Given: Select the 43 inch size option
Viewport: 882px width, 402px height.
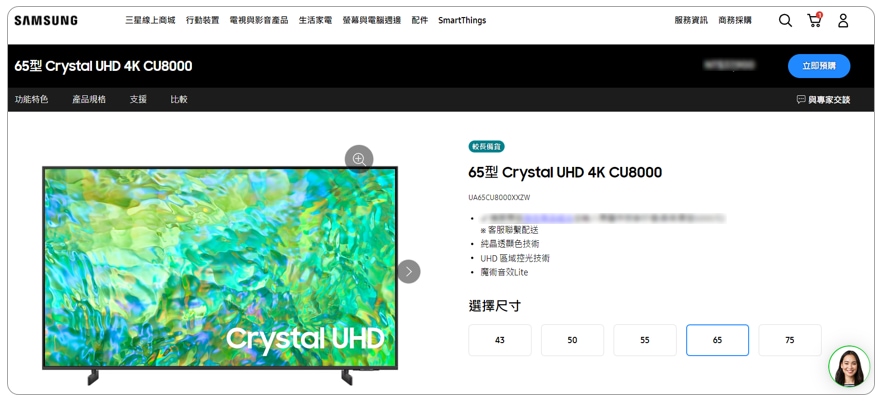Looking at the screenshot, I should [500, 340].
